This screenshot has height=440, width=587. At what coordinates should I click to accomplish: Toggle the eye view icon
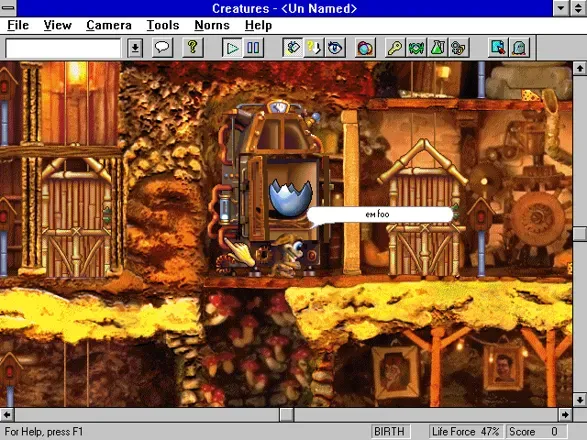(335, 48)
